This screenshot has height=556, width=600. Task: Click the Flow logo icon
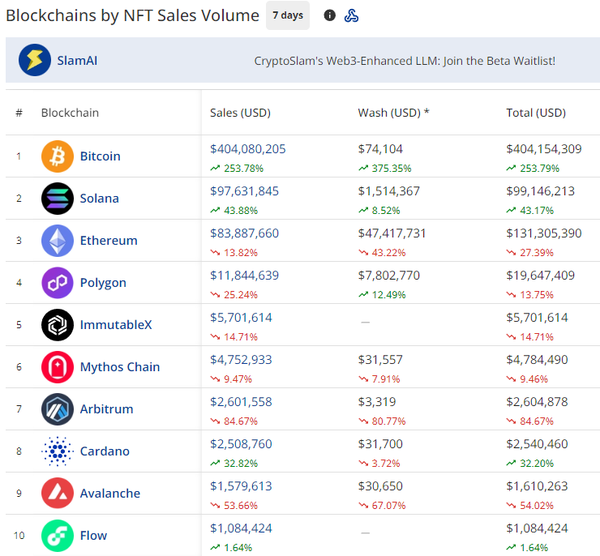click(57, 535)
